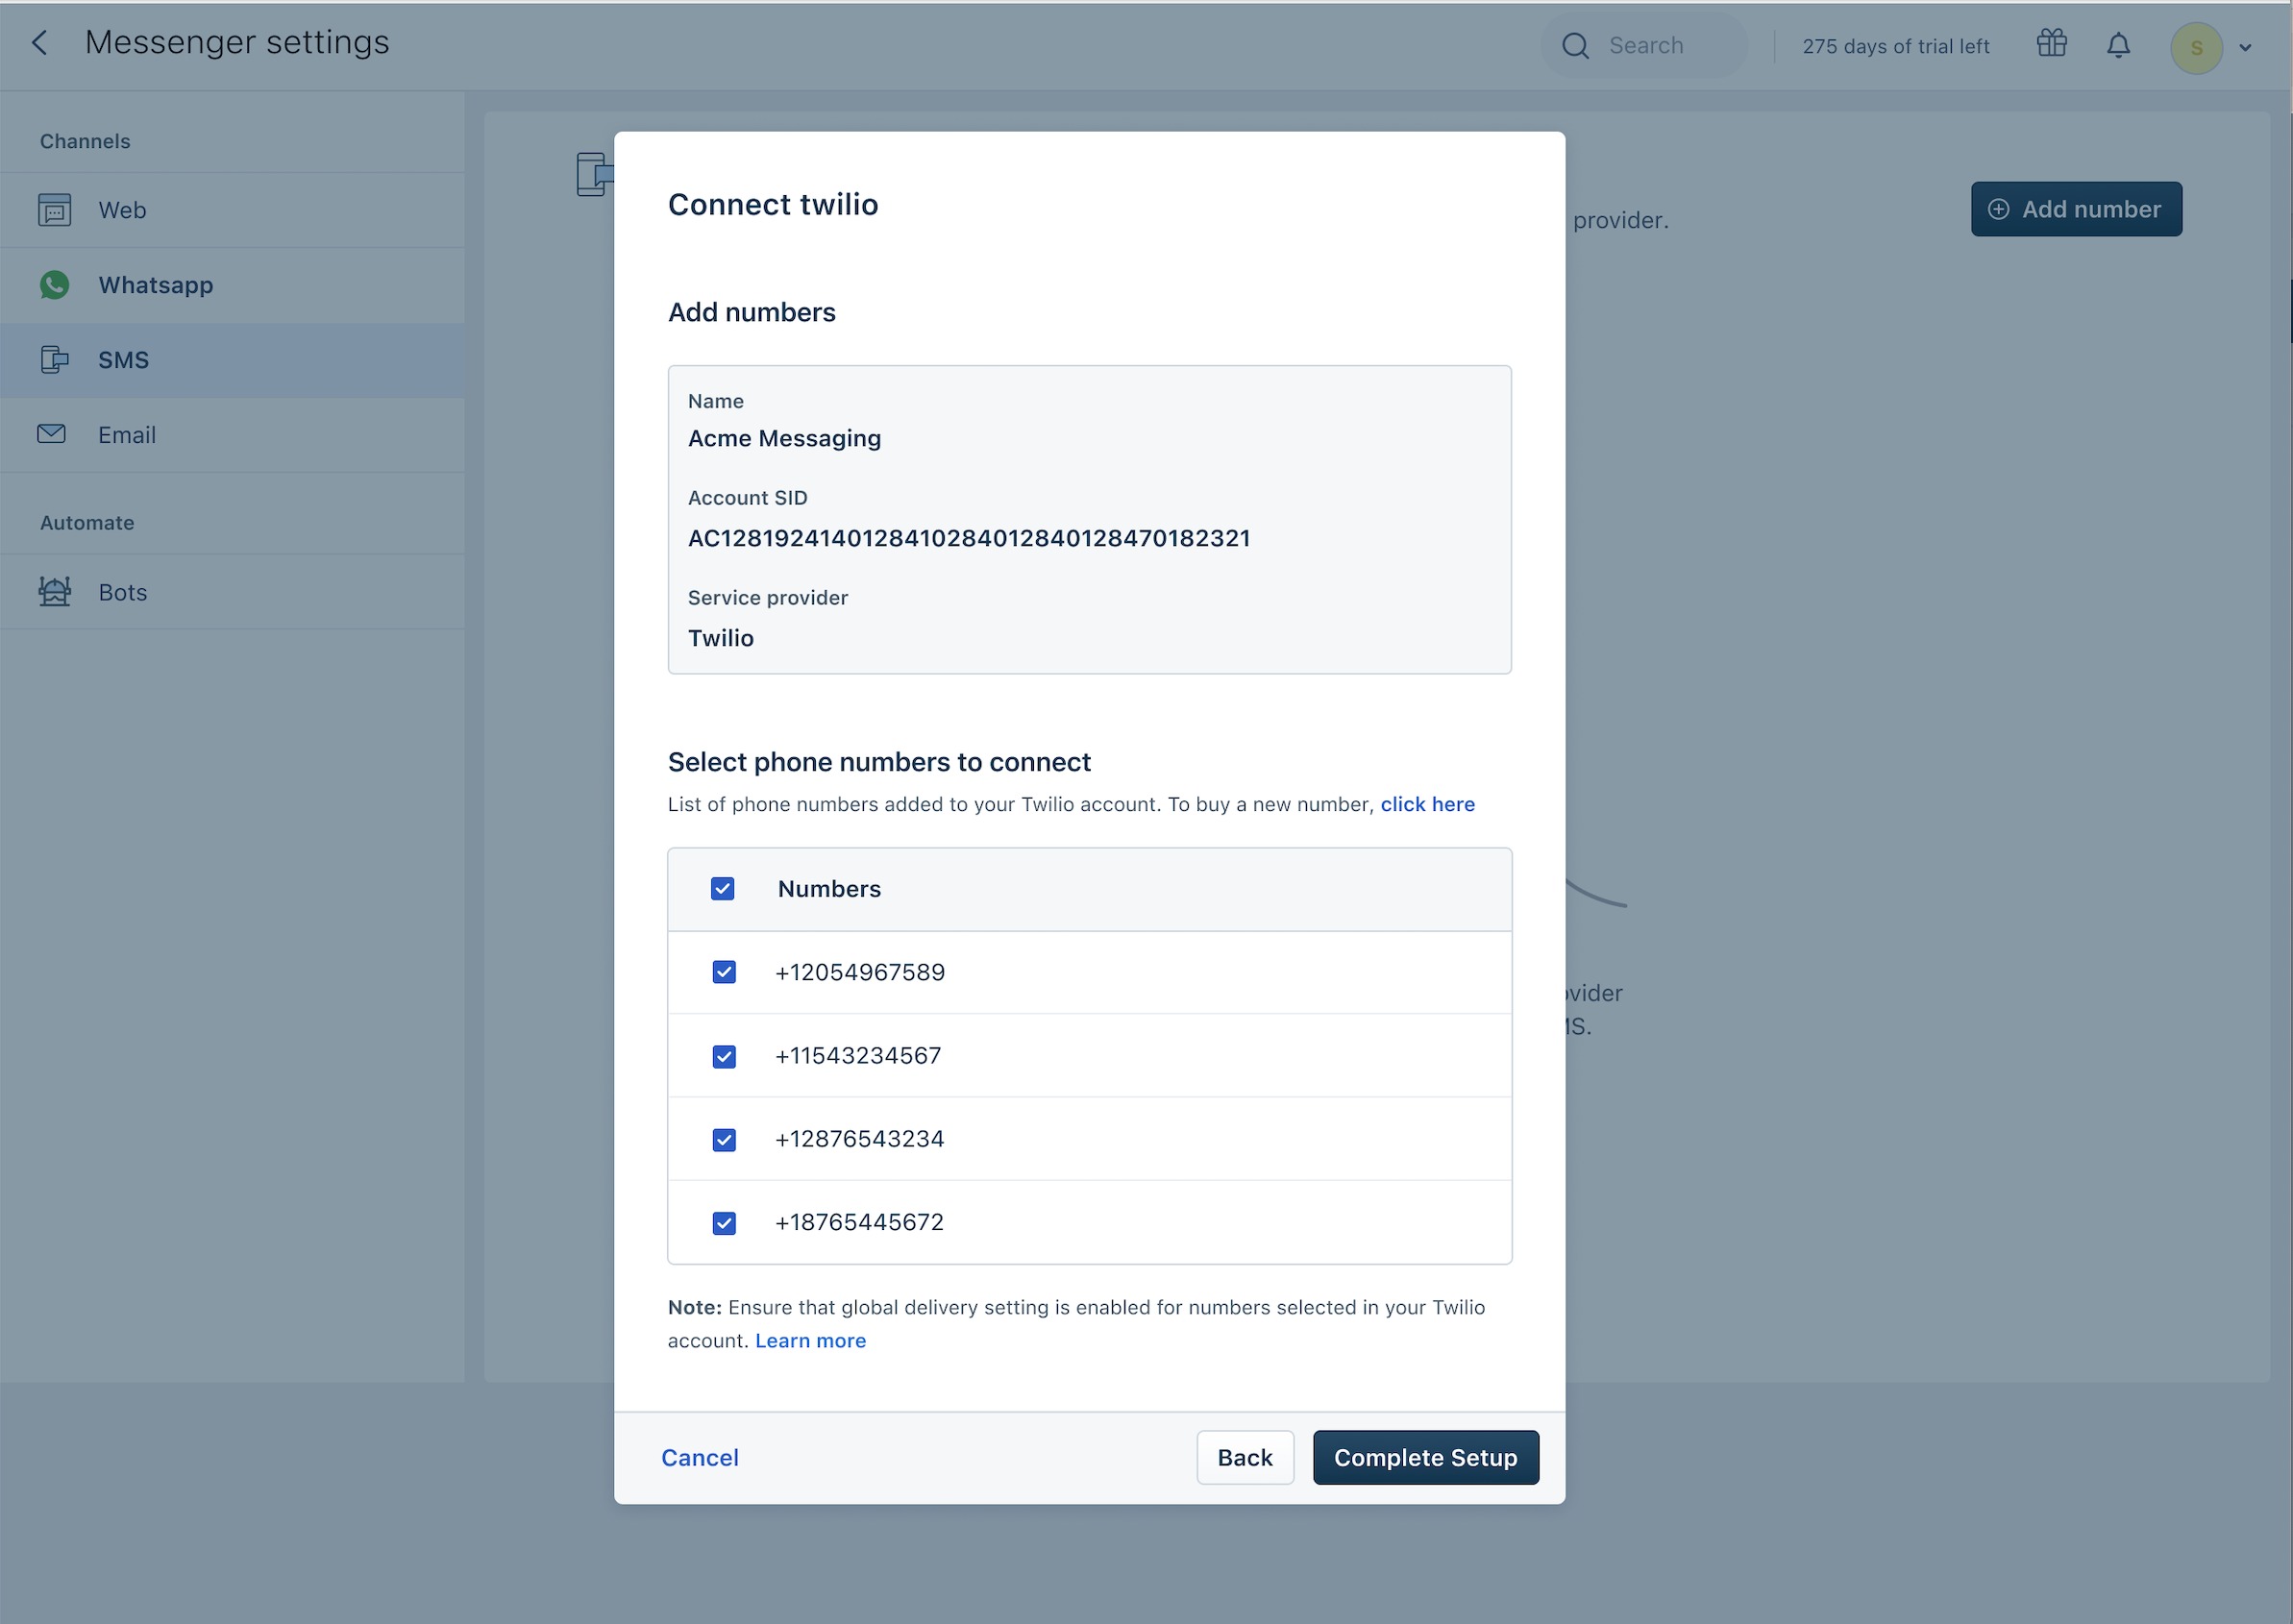The width and height of the screenshot is (2293, 1624).
Task: Click the 'Connect twilio' dialog heading
Action: tap(773, 204)
